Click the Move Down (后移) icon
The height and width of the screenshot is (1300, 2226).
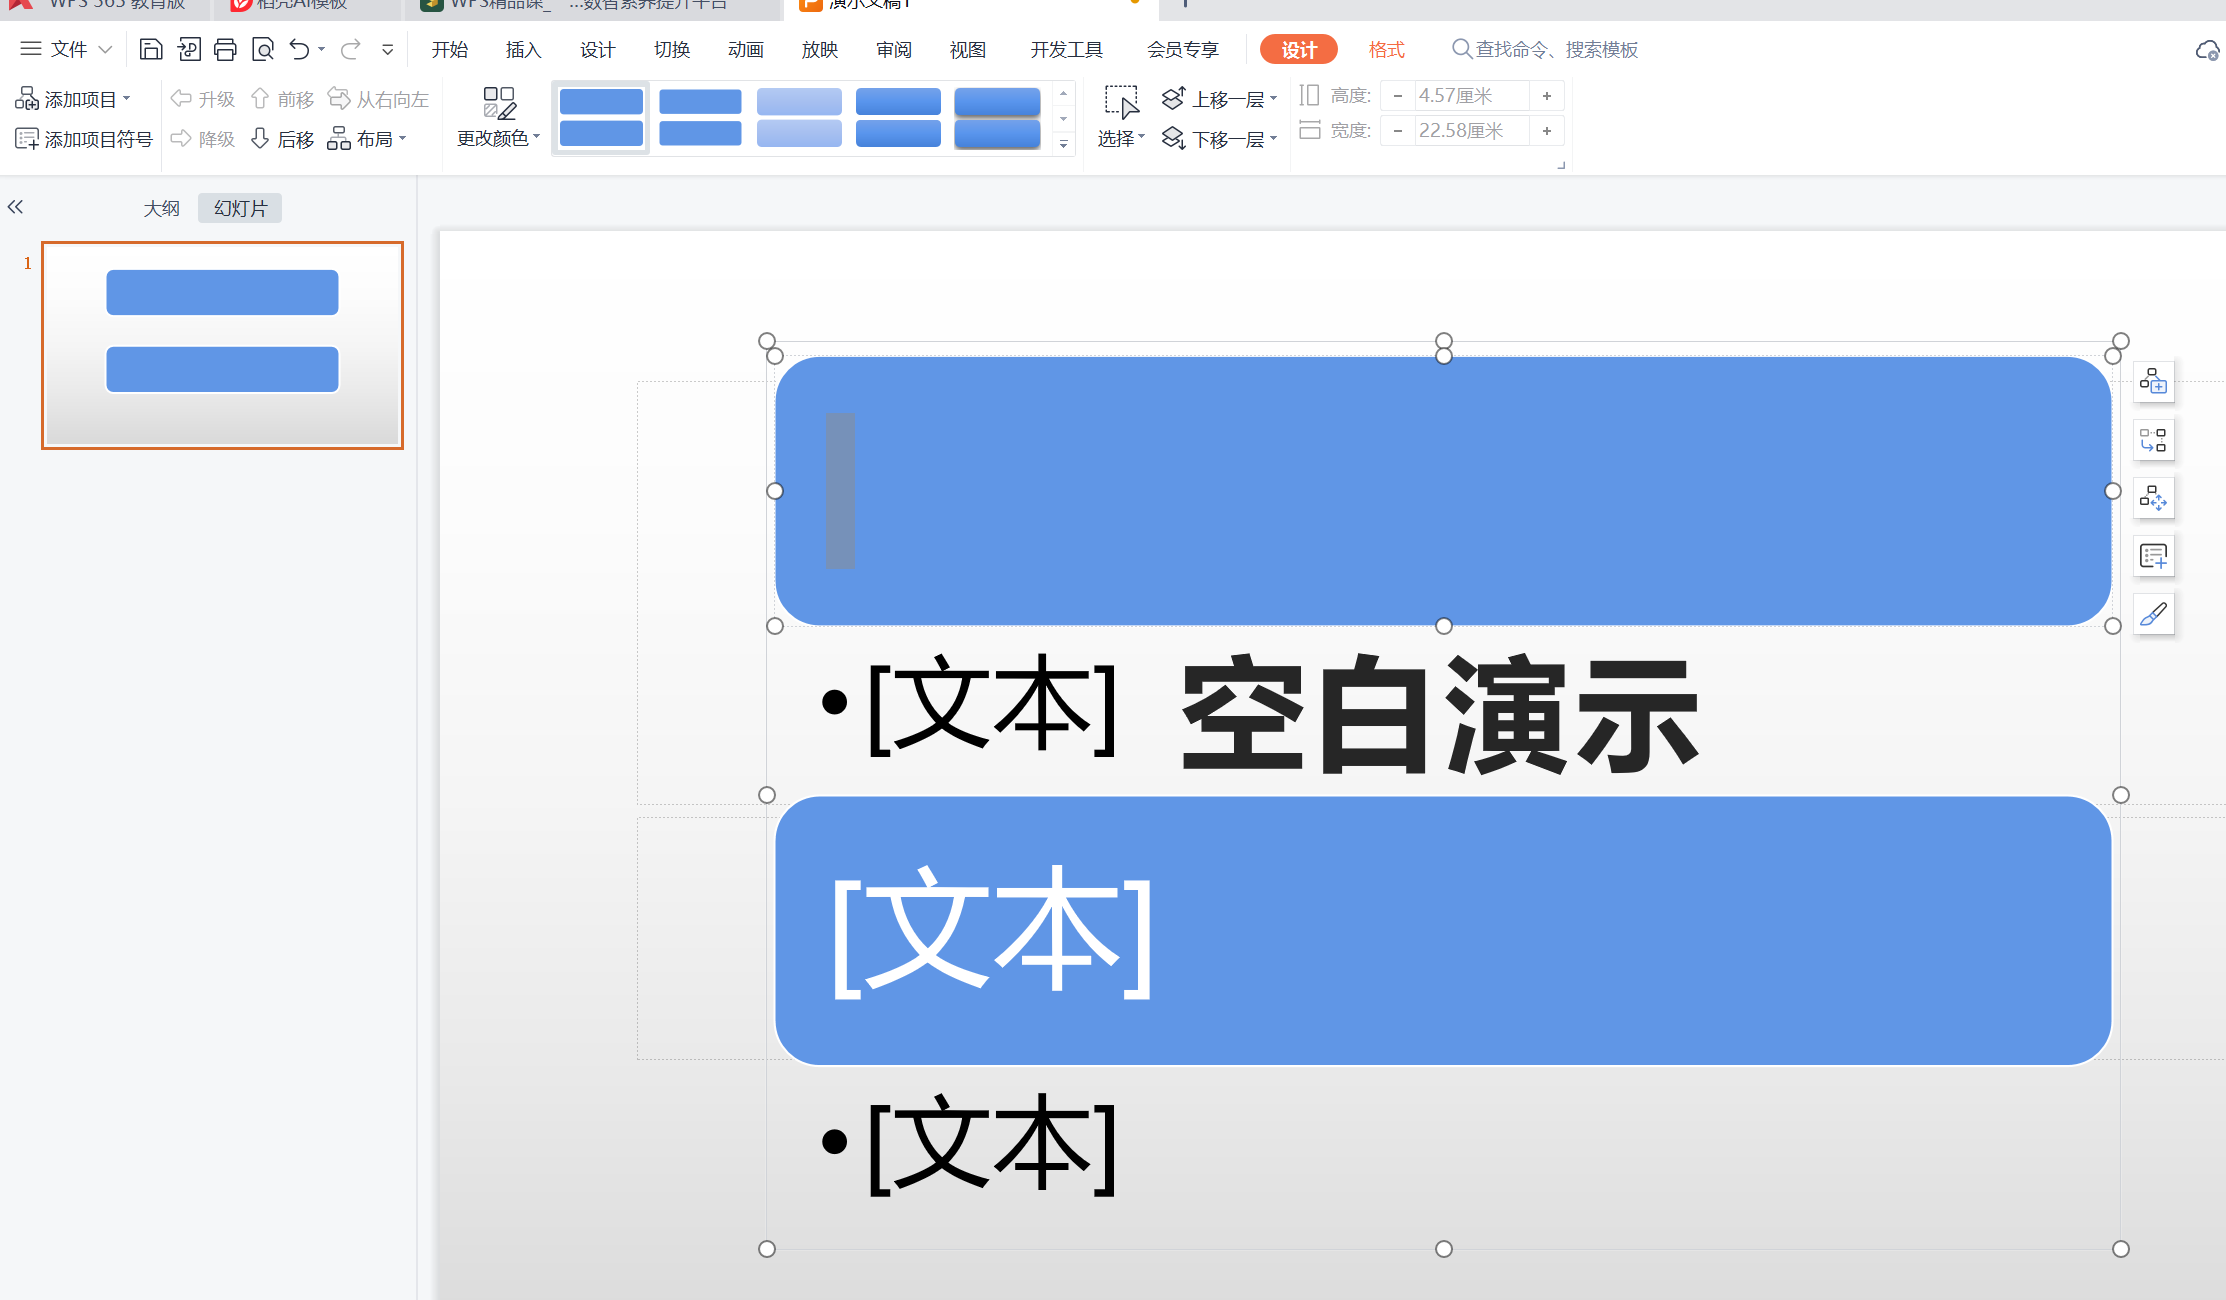click(260, 138)
